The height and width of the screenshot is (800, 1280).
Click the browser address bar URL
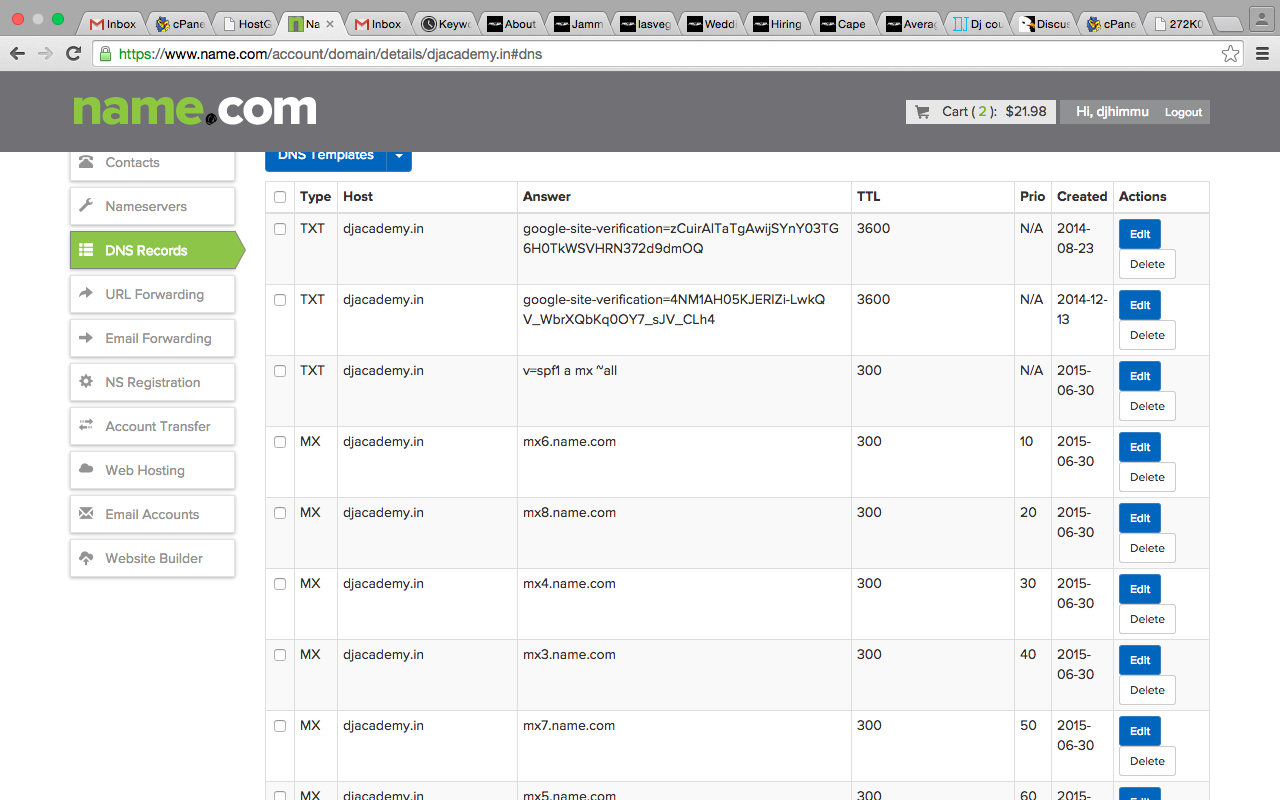330,54
